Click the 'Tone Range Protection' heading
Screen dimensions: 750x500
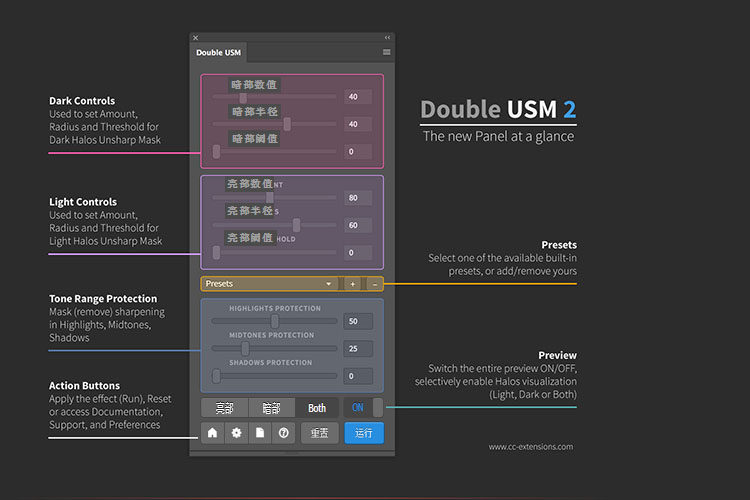[103, 299]
